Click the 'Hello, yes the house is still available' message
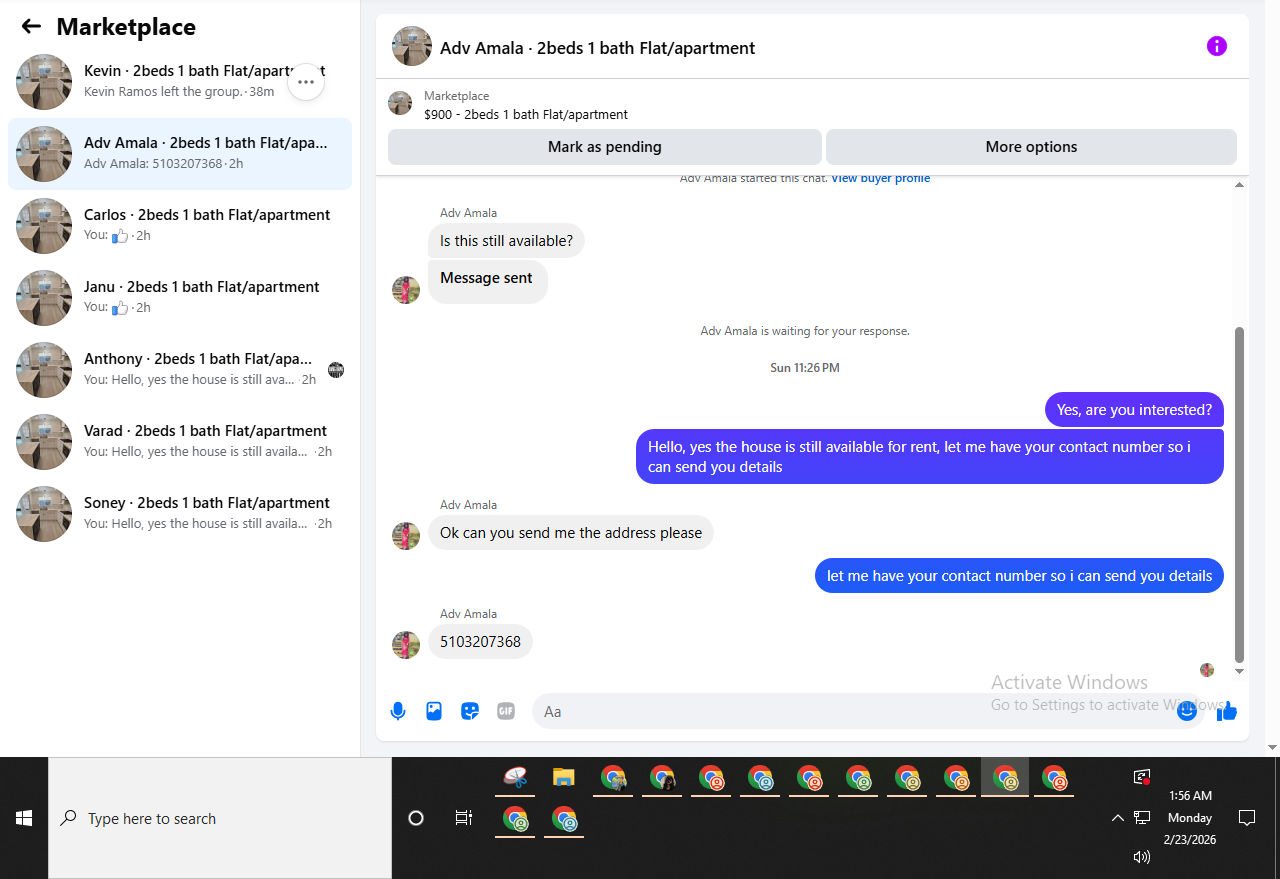 pyautogui.click(x=930, y=457)
